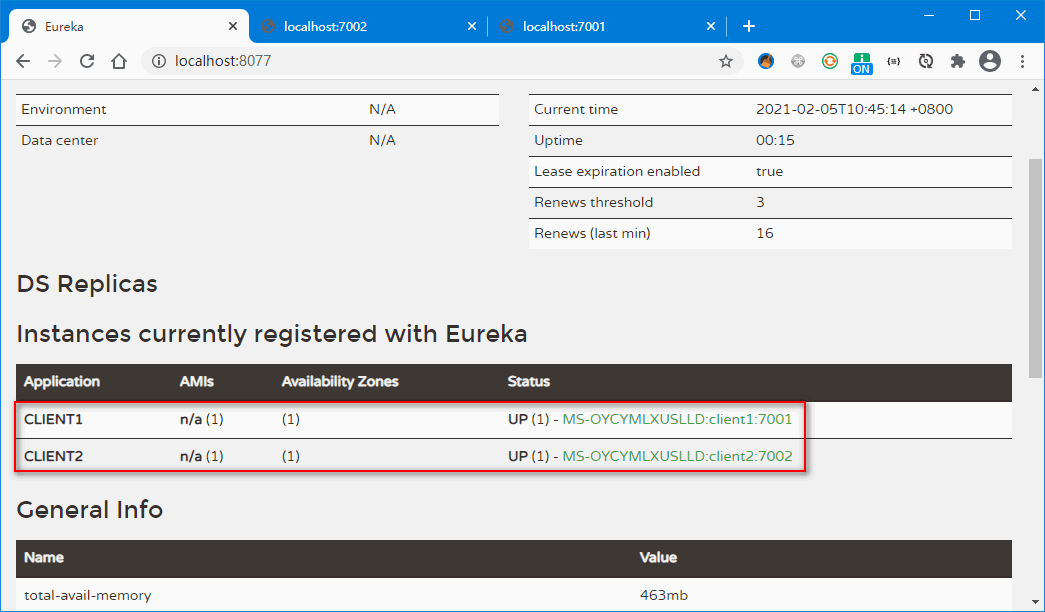
Task: Click the n/a AMI value for CLIENT1
Action: click(191, 419)
